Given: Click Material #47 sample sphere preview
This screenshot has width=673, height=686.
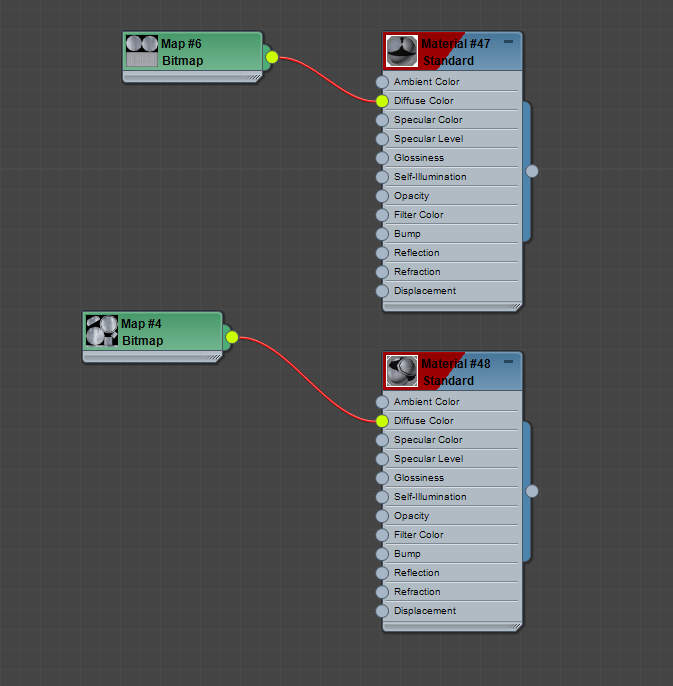Looking at the screenshot, I should [402, 52].
